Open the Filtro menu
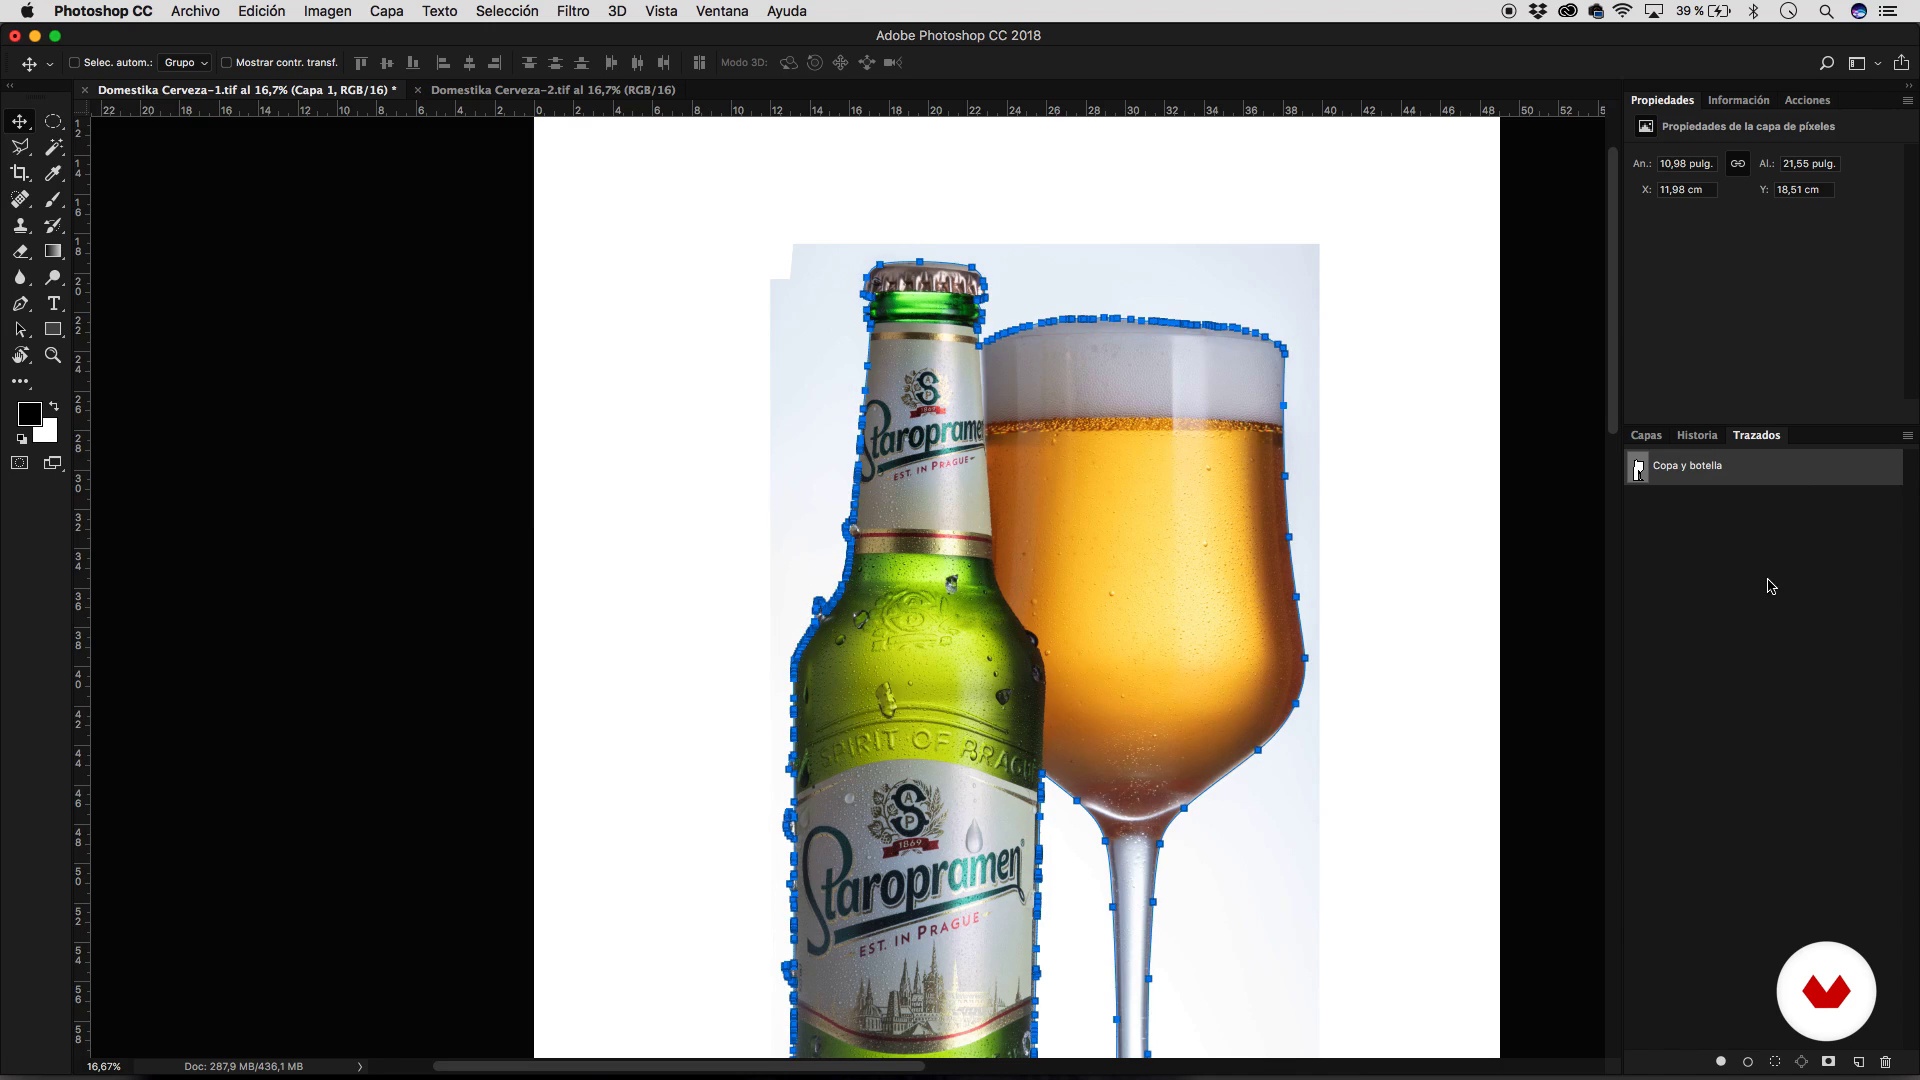1920x1080 pixels. click(x=572, y=11)
